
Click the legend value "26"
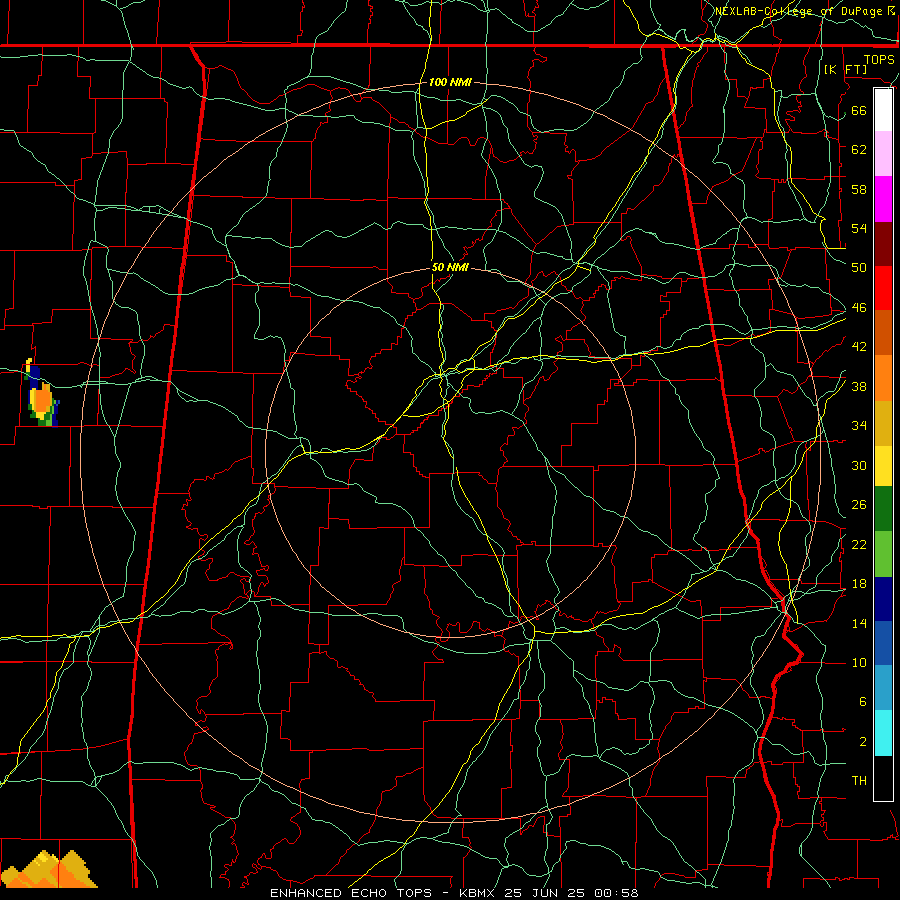pos(859,505)
